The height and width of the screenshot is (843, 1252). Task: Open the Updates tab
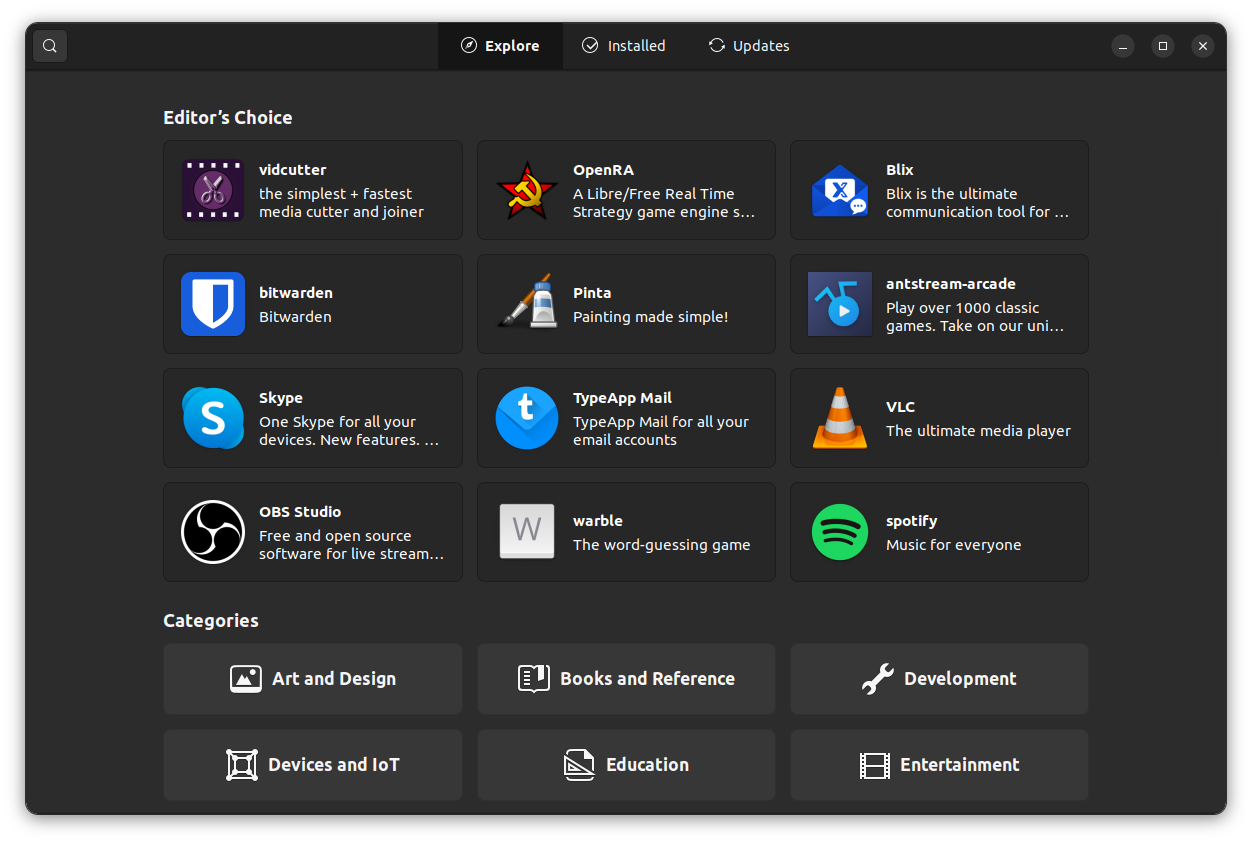(748, 45)
